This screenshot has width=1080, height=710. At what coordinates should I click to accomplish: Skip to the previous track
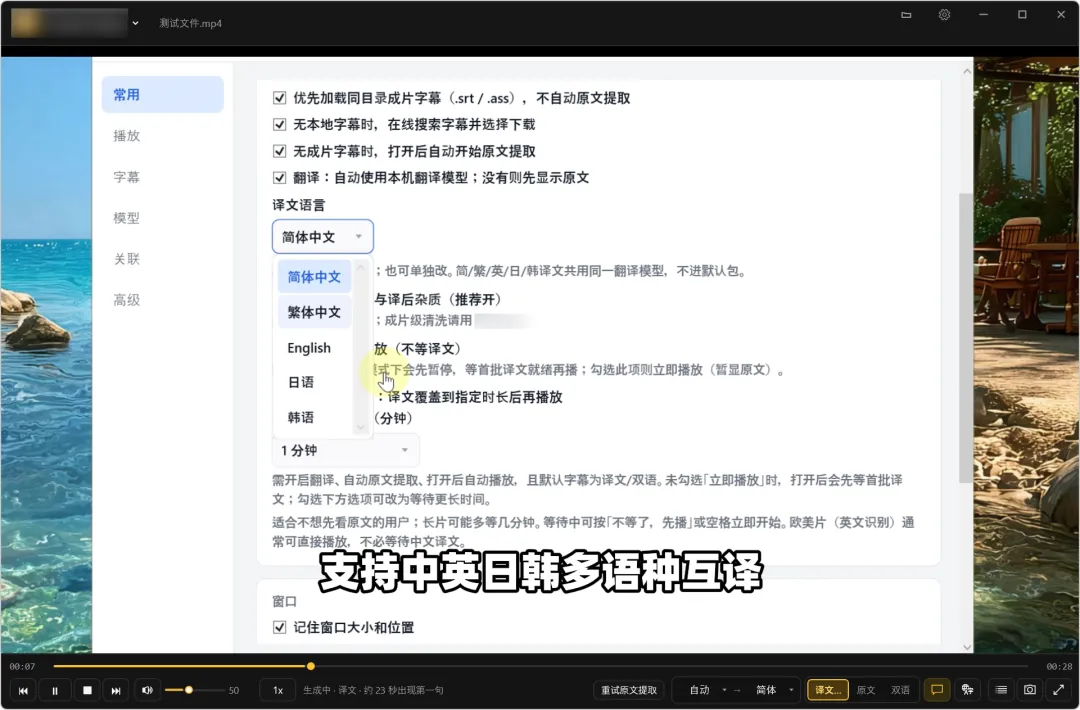click(x=23, y=690)
